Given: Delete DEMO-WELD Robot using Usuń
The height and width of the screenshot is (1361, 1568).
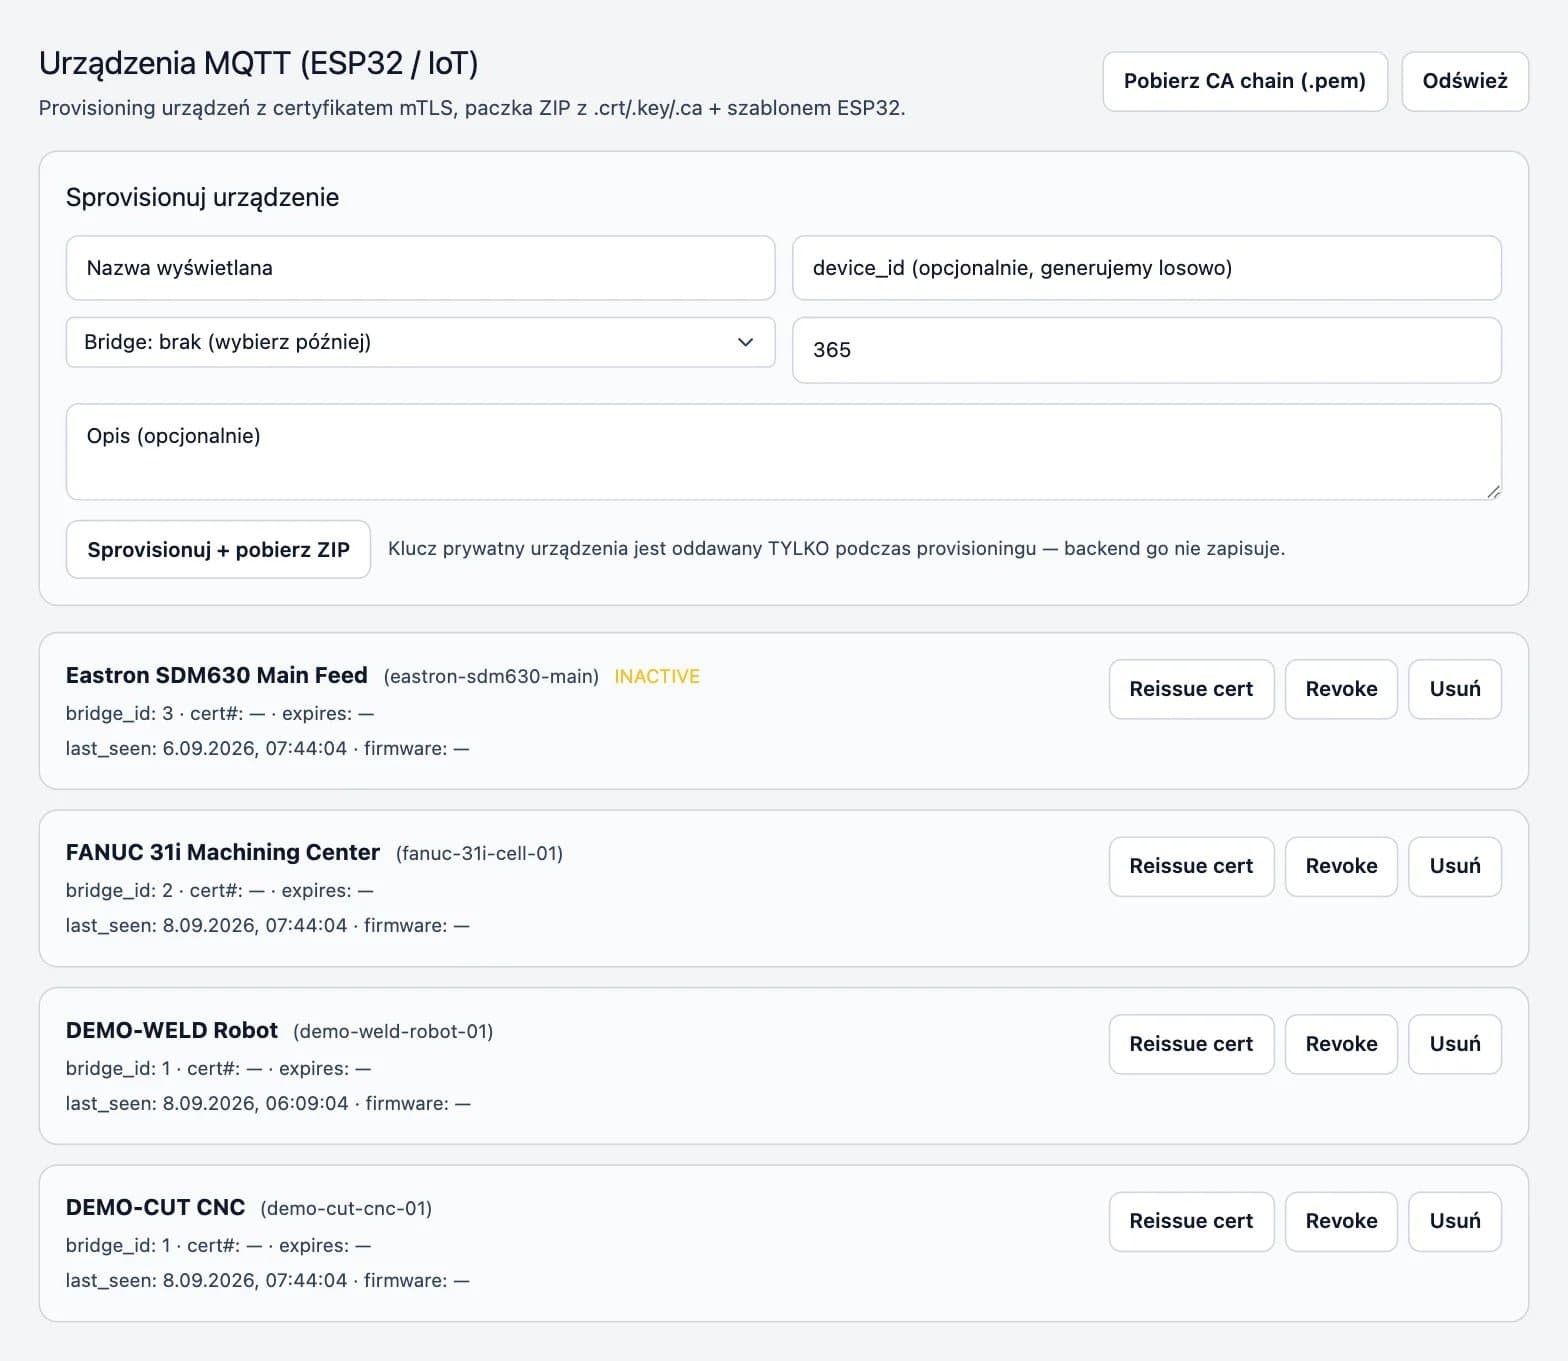Looking at the screenshot, I should coord(1455,1044).
